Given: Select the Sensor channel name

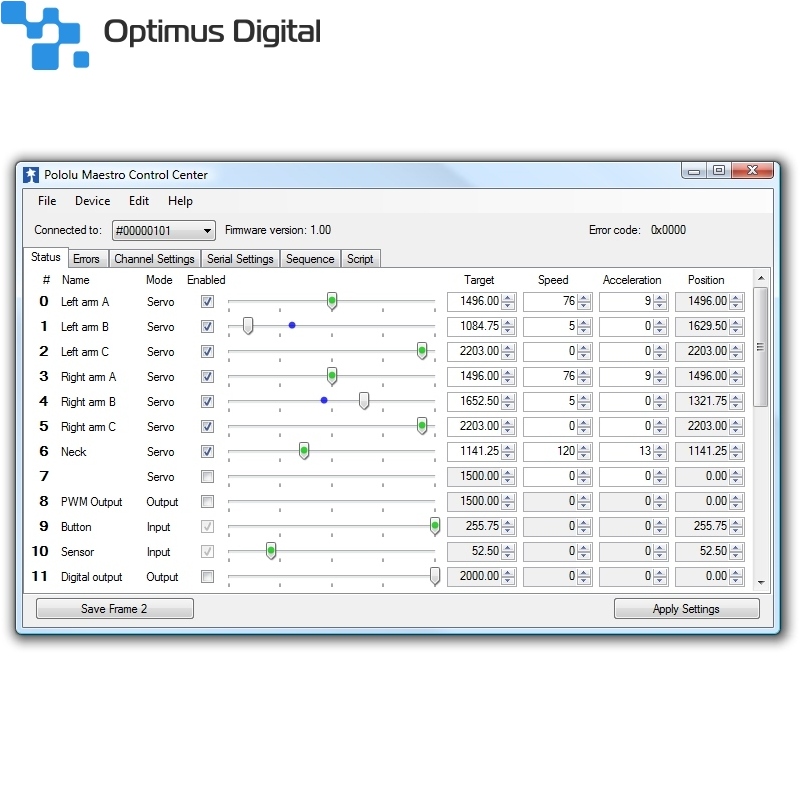Looking at the screenshot, I should click(x=77, y=552).
